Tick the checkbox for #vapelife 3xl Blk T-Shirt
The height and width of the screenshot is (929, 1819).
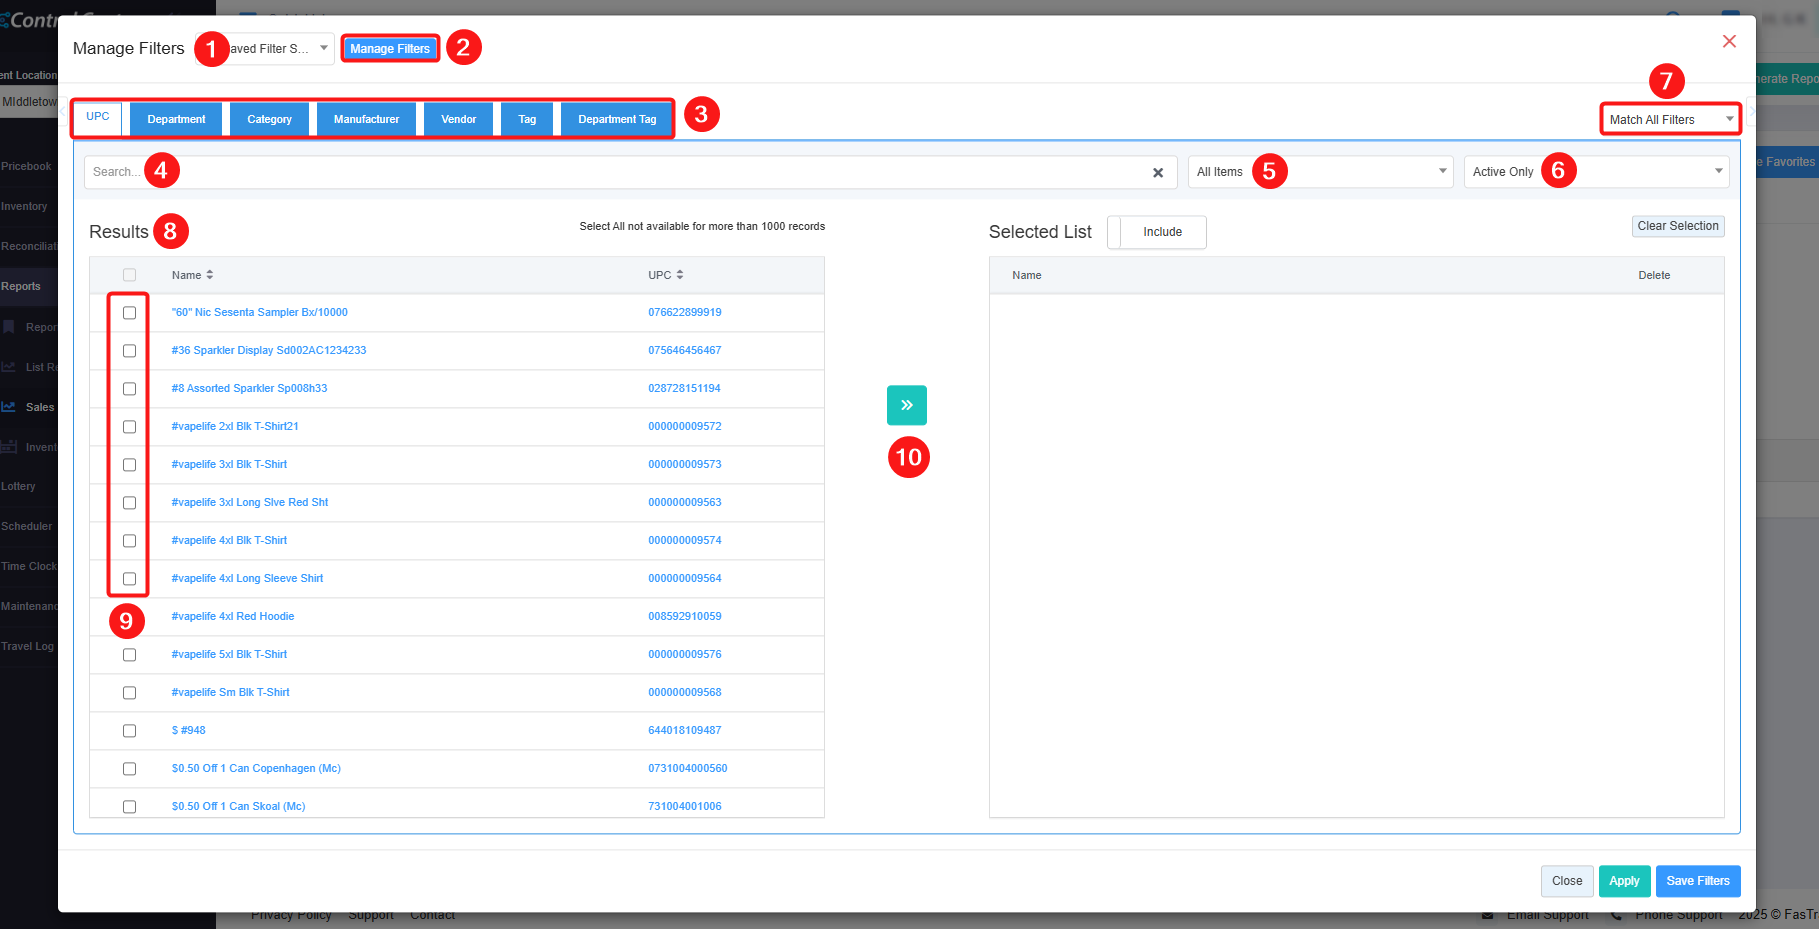point(129,465)
